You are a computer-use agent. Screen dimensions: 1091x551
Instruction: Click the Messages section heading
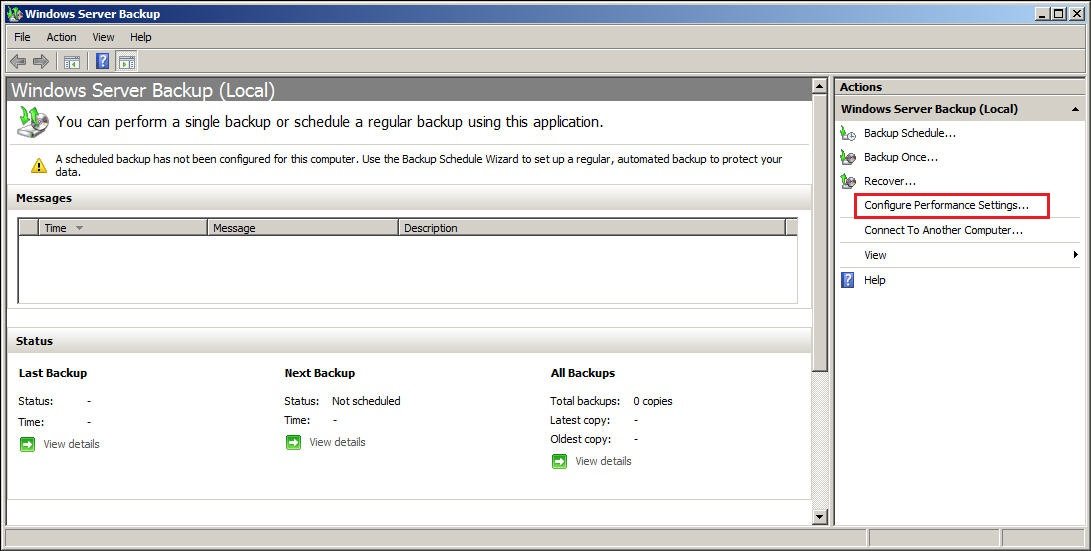coord(44,198)
